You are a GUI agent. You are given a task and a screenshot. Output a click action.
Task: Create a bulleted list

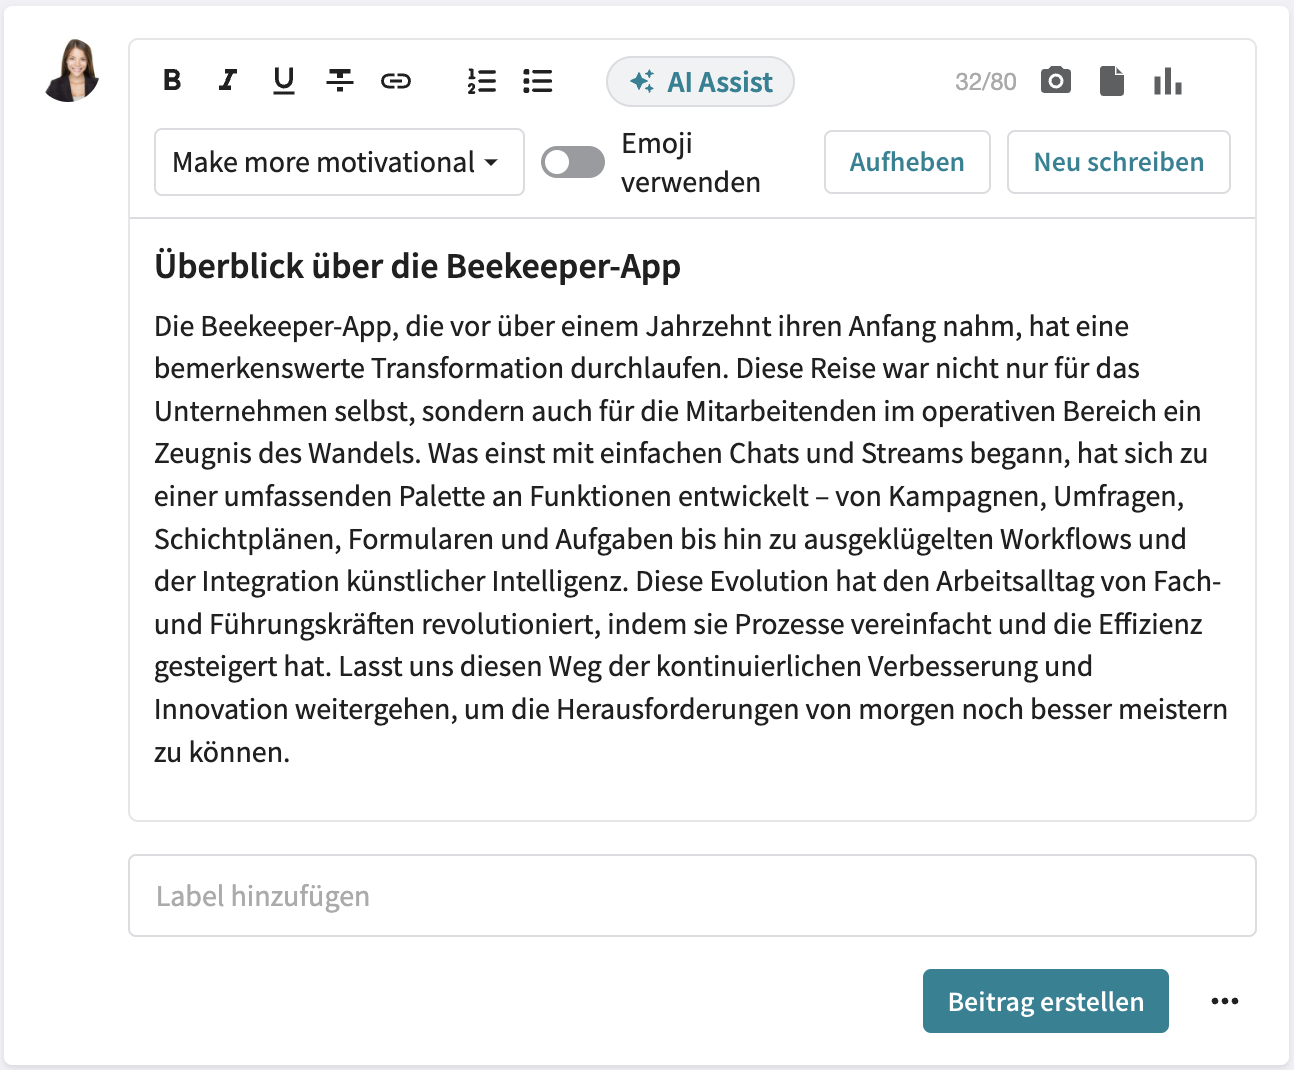click(x=537, y=81)
